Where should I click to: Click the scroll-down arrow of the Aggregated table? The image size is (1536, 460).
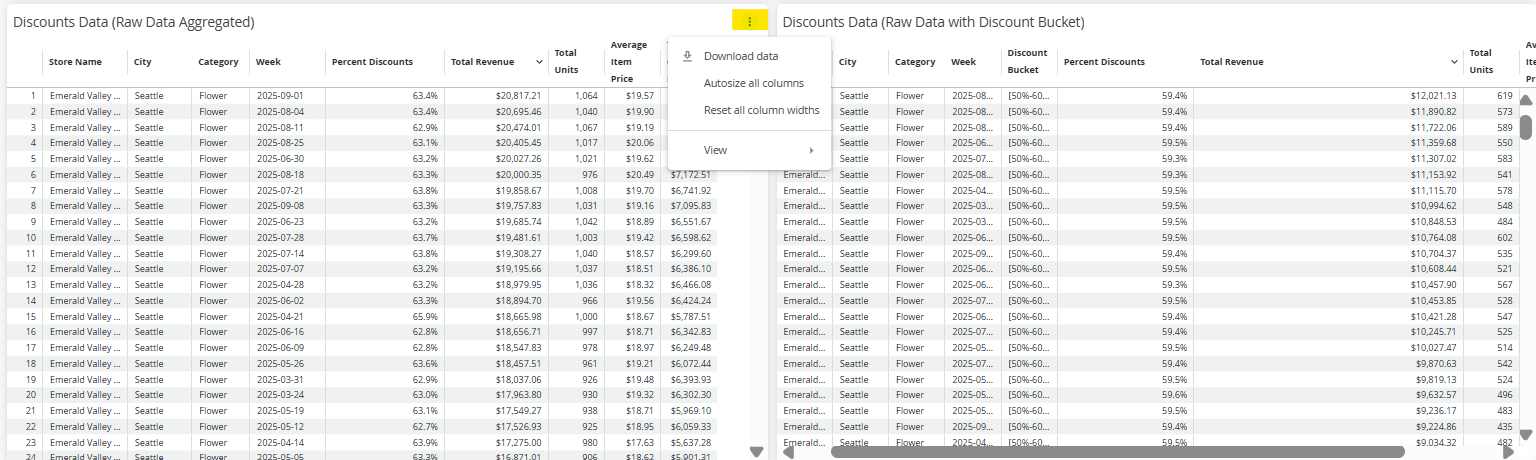[756, 452]
